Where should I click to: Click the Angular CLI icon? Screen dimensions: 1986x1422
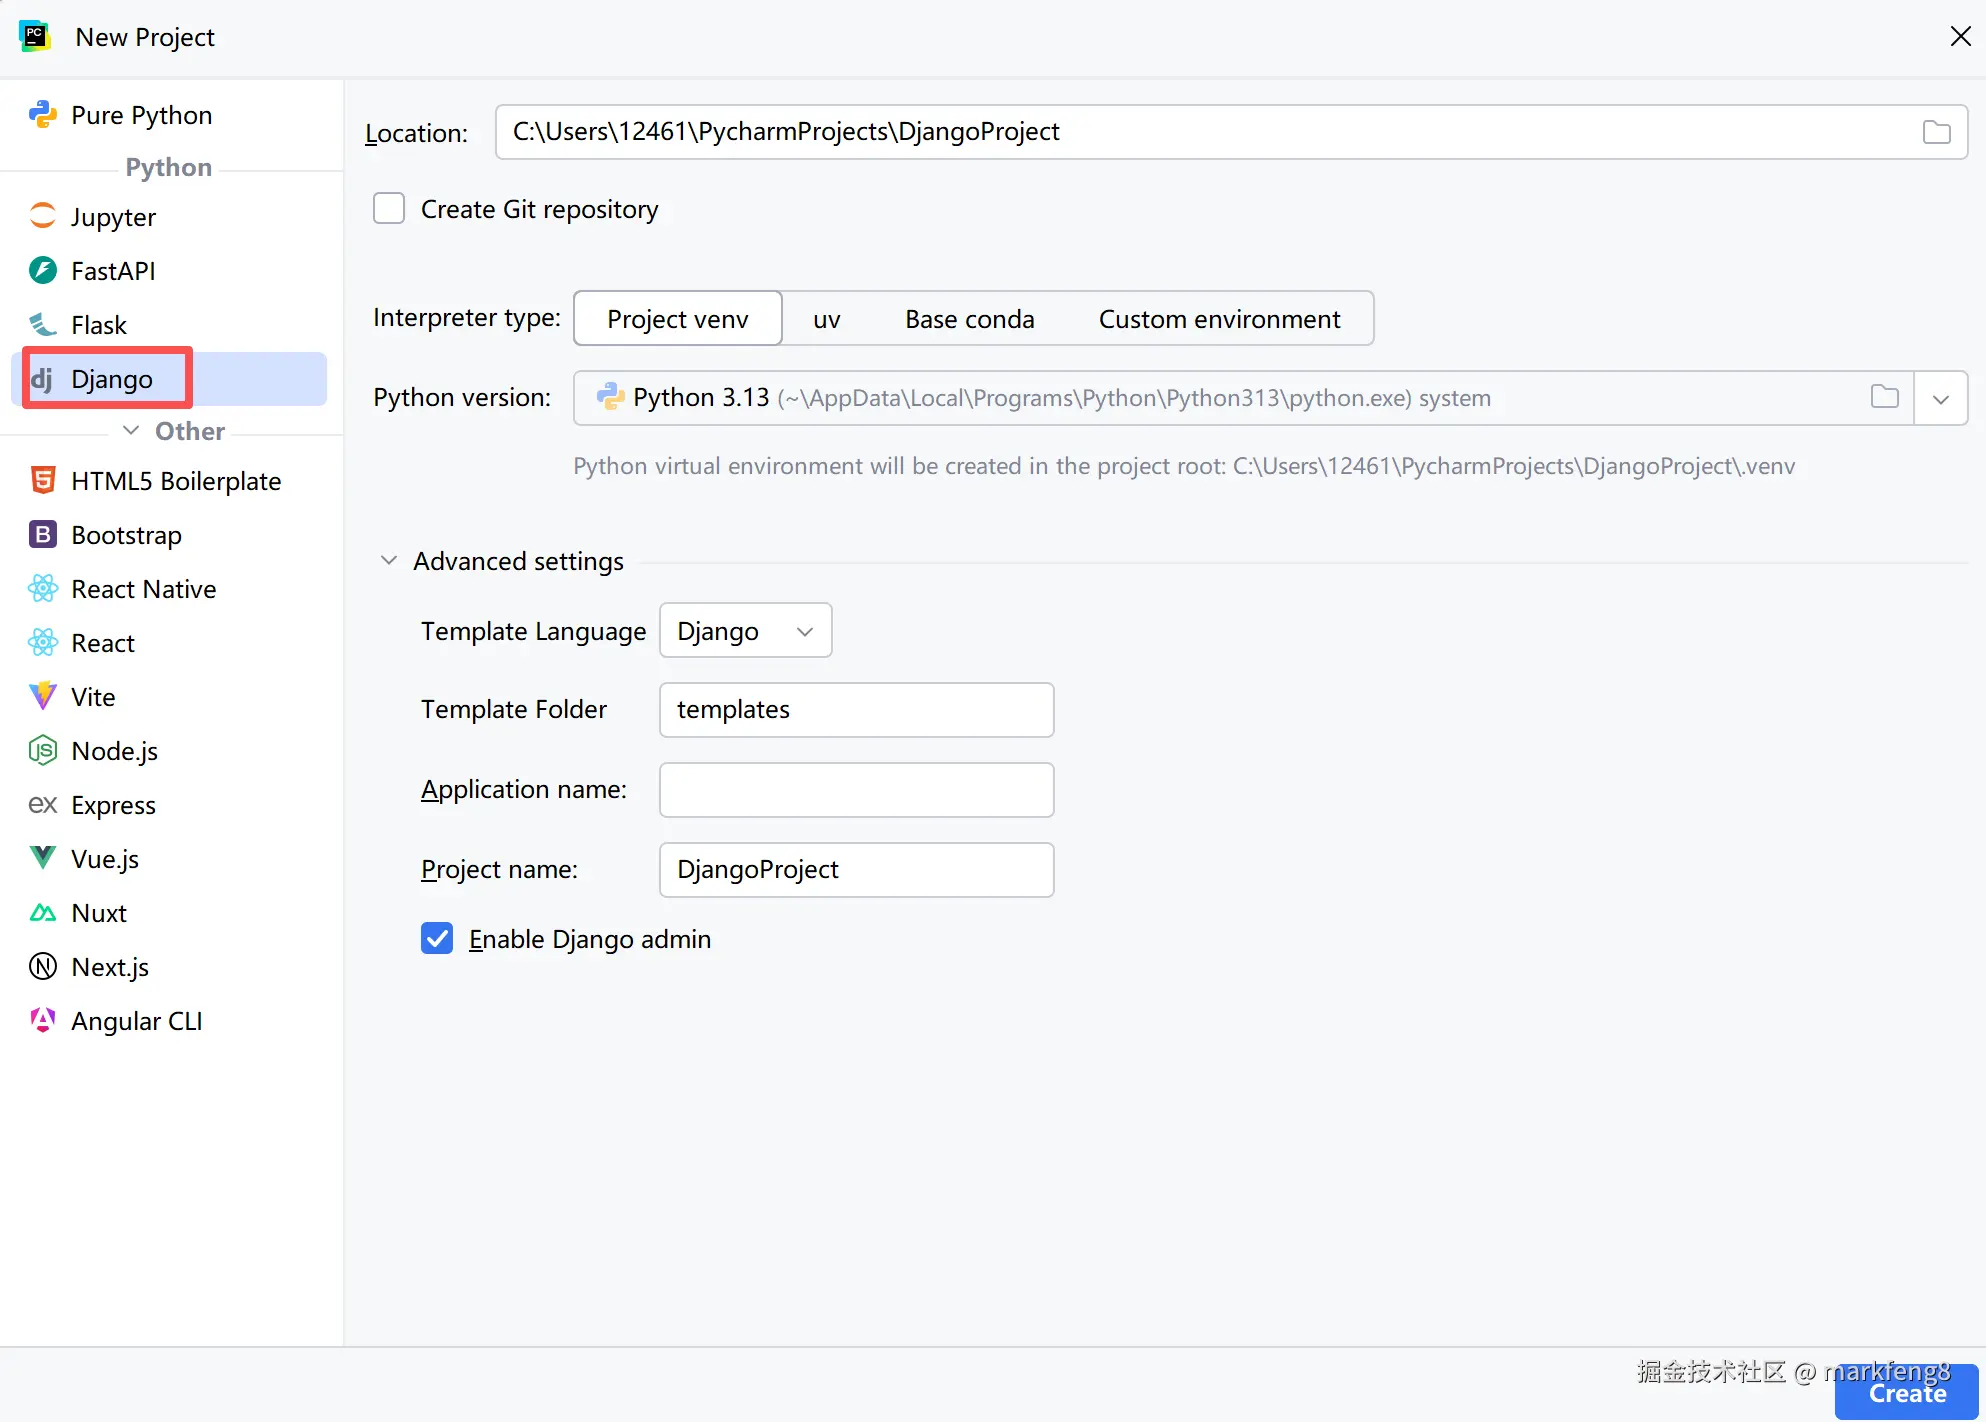(x=42, y=1020)
